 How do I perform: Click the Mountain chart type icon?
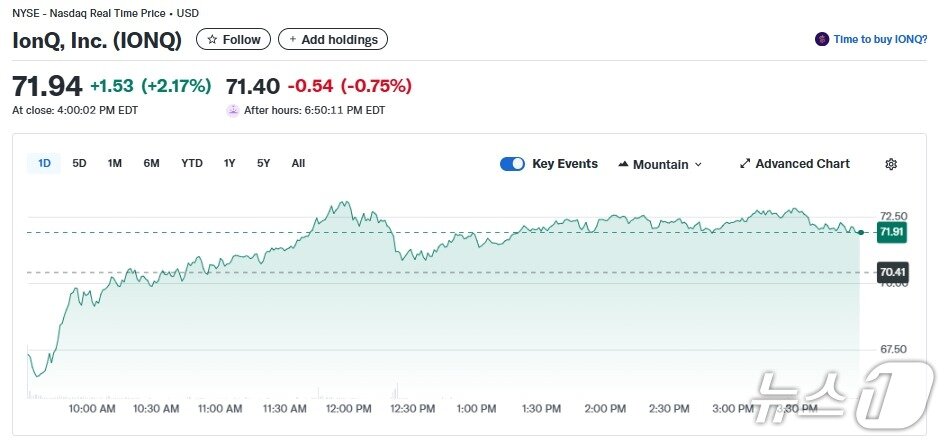[623, 164]
